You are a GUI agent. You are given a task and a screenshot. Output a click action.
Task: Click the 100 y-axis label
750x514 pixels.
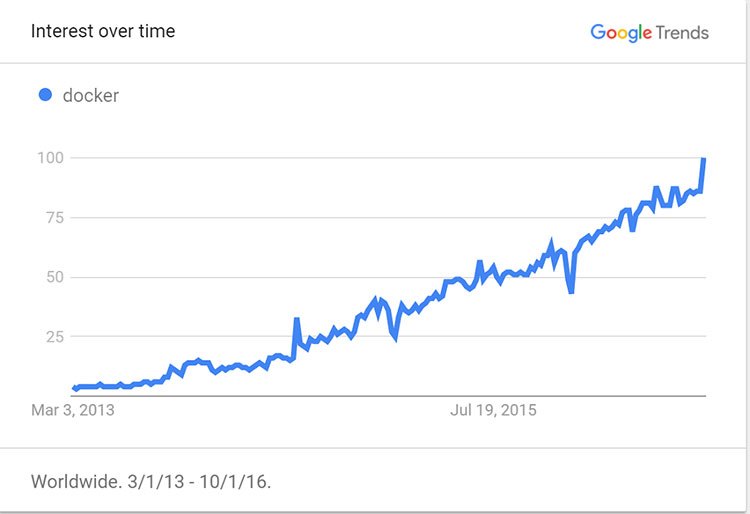[x=50, y=157]
